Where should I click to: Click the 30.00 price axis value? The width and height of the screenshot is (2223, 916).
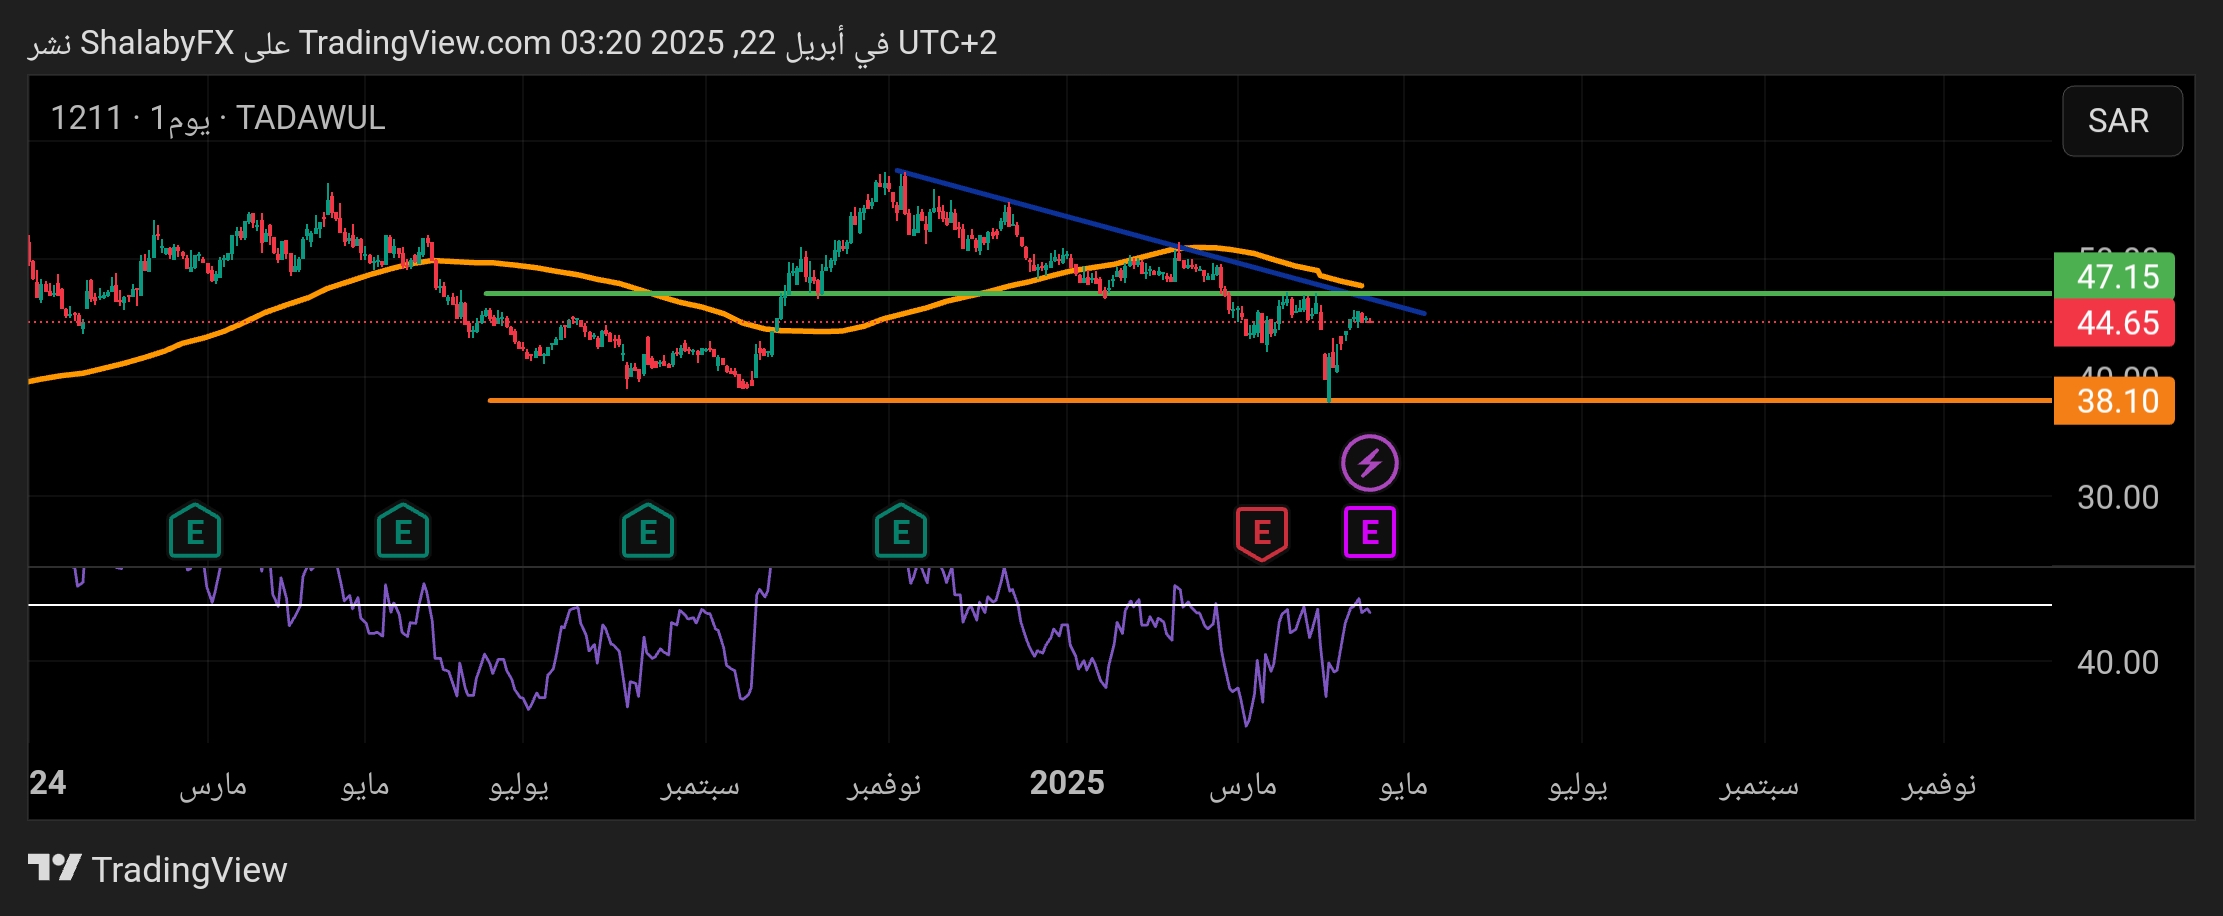2118,497
